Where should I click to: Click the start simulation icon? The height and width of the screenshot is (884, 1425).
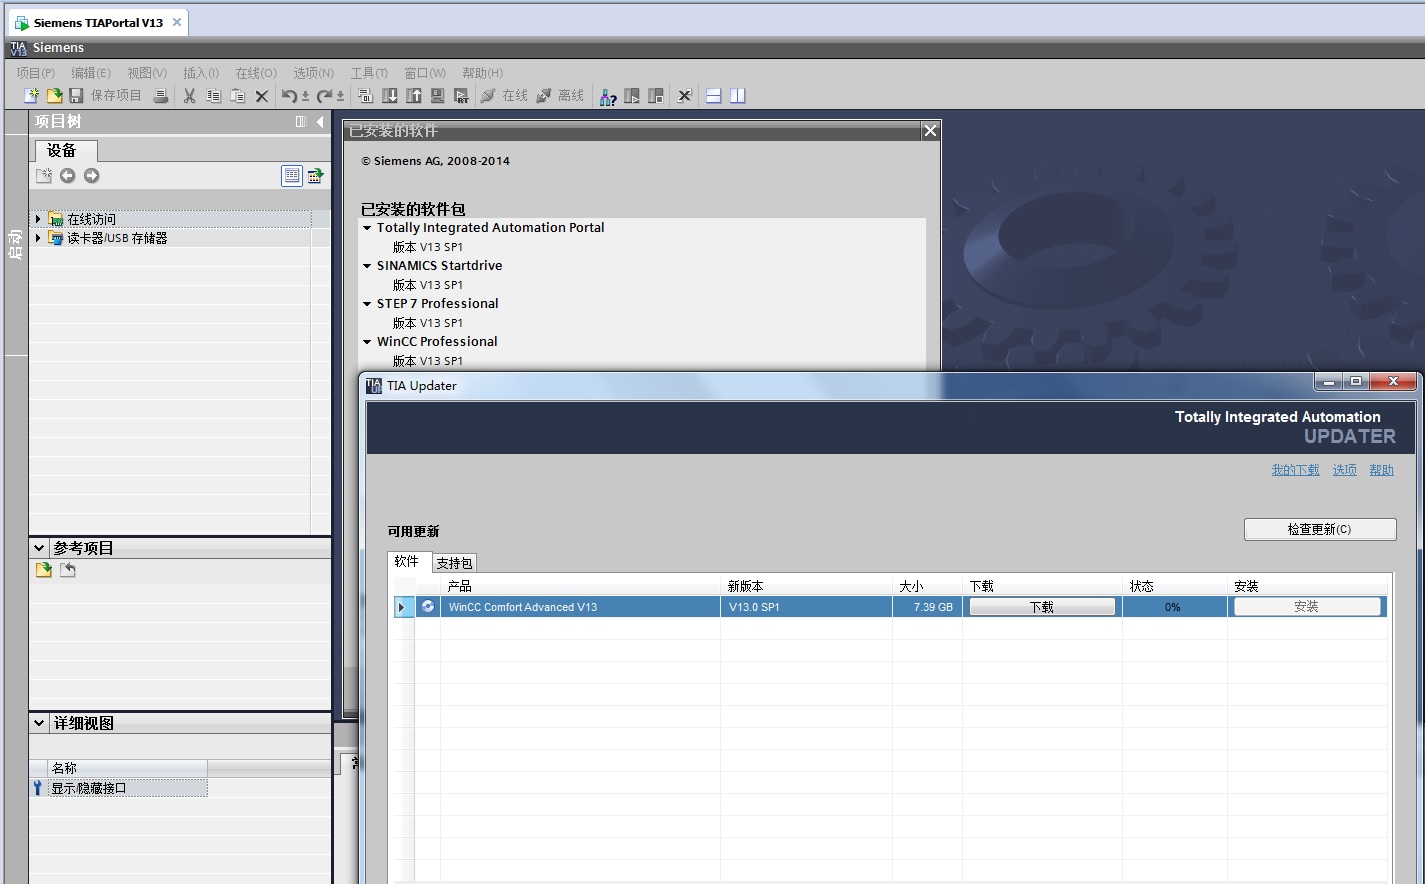(x=437, y=96)
